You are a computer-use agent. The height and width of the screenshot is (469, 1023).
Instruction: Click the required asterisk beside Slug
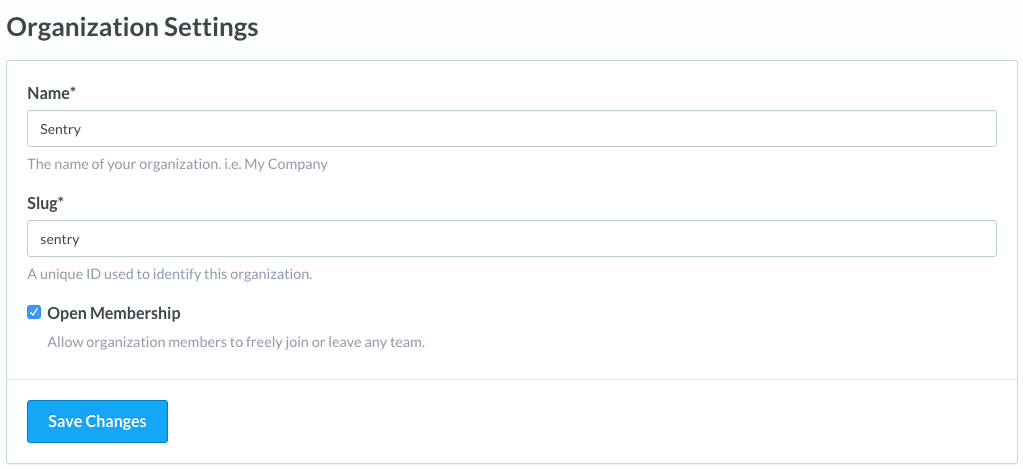click(63, 202)
